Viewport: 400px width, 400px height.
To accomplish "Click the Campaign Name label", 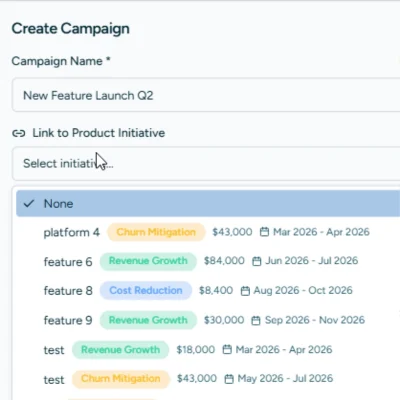I will pyautogui.click(x=61, y=61).
